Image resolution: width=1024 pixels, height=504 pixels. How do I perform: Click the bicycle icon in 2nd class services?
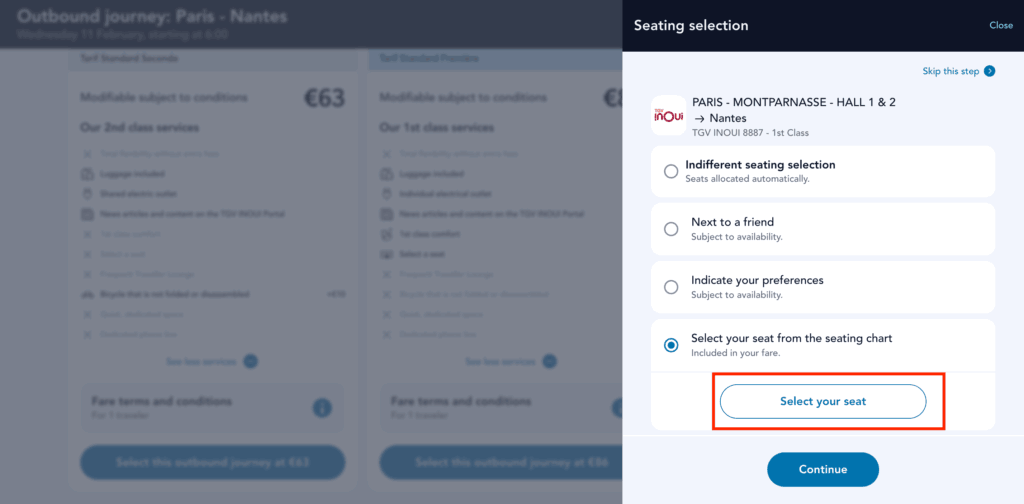click(x=87, y=294)
